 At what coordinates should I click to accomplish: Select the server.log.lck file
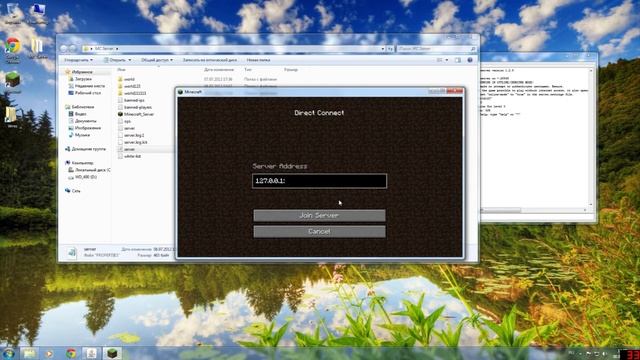[136, 142]
